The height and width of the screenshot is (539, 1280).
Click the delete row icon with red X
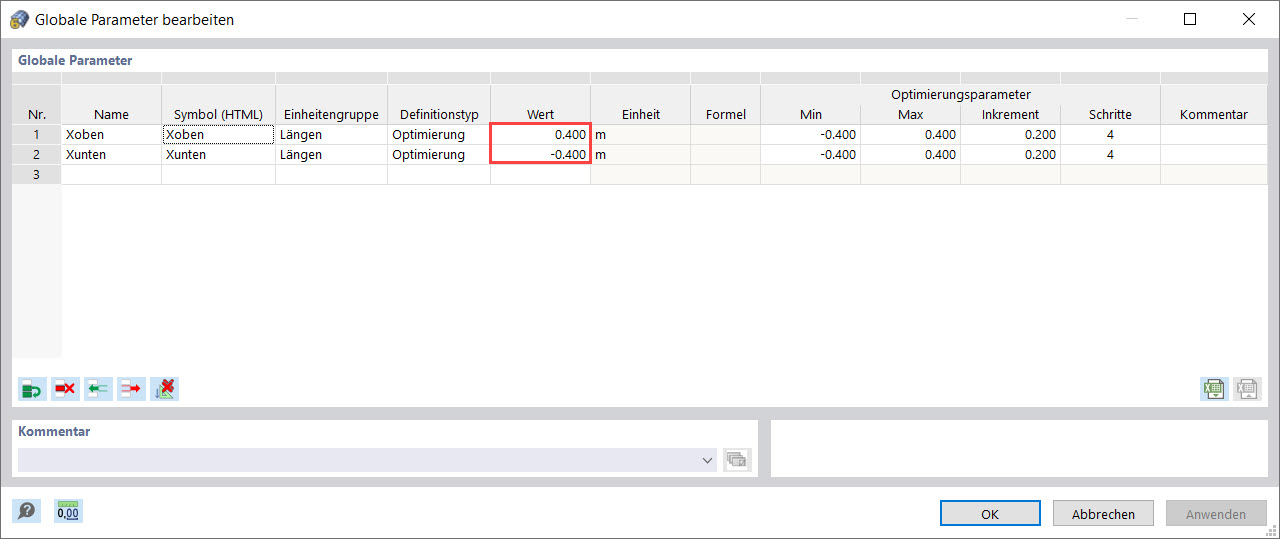[65, 389]
